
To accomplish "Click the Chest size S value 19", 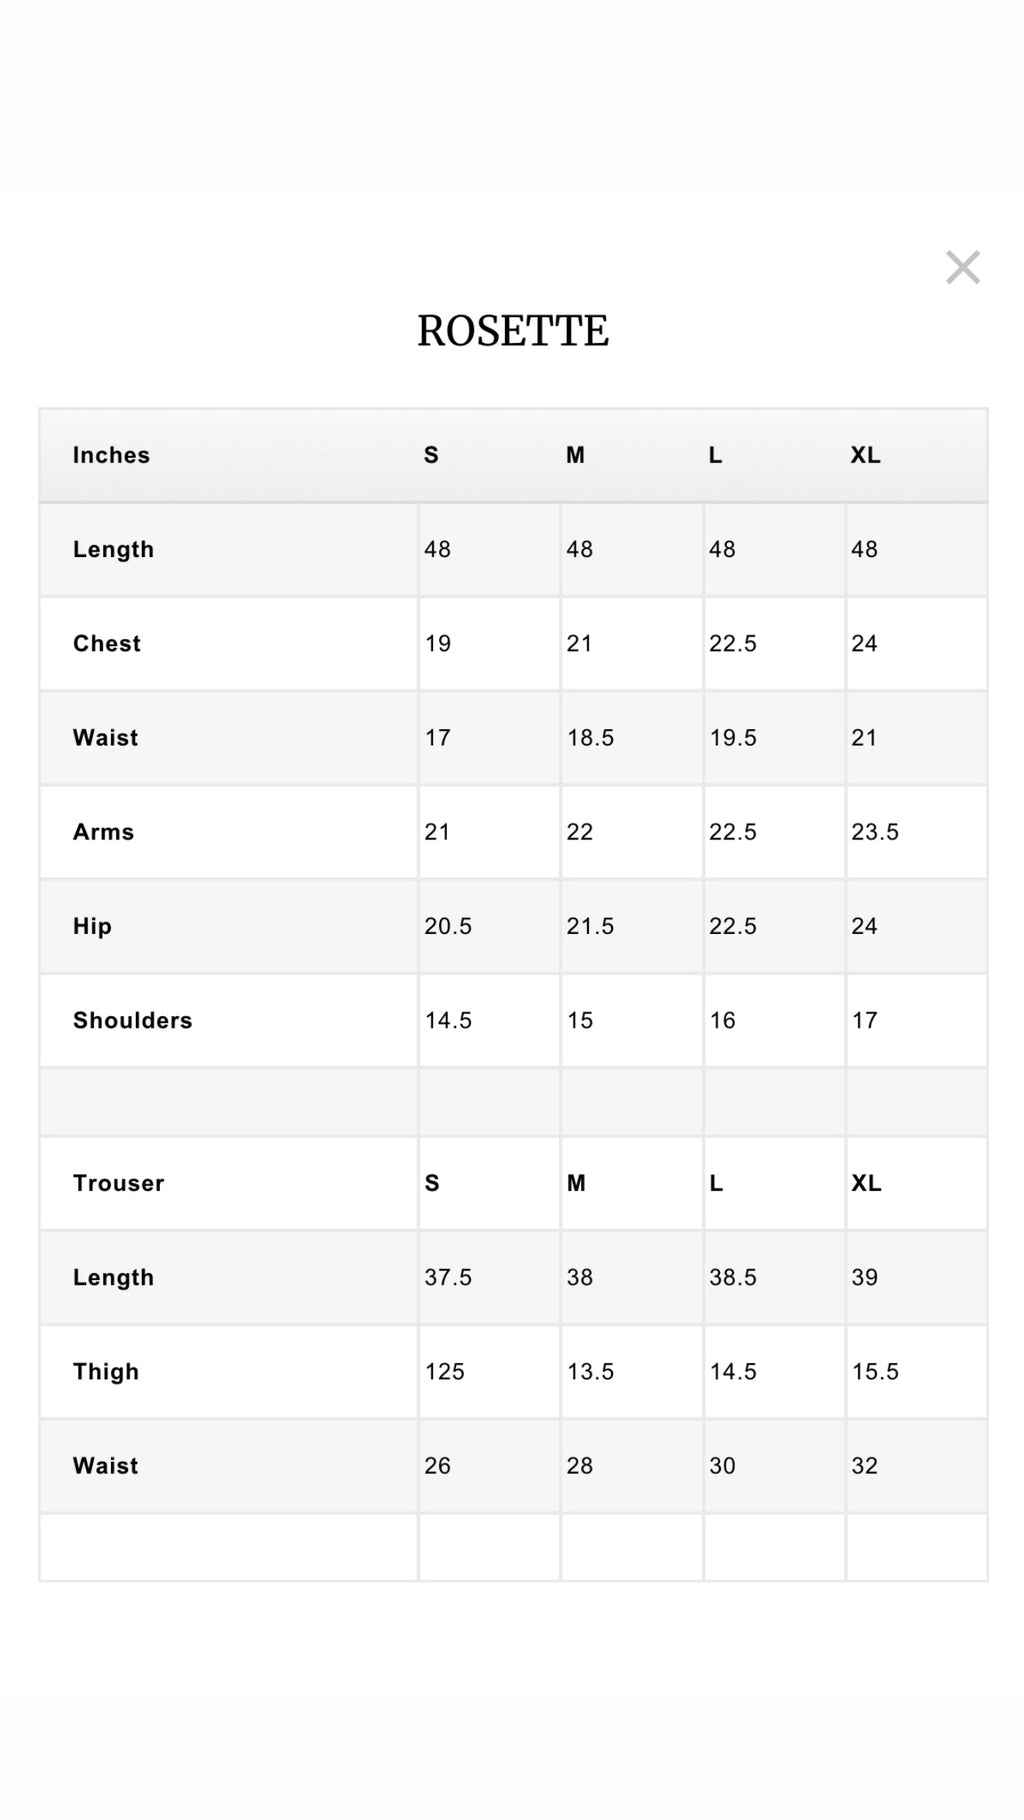I will pos(438,643).
